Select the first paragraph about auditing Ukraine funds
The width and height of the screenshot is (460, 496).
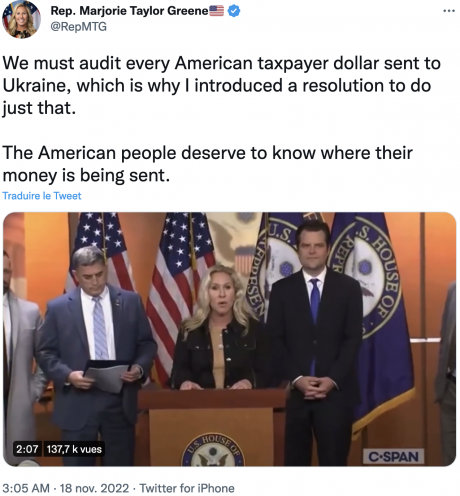point(222,85)
